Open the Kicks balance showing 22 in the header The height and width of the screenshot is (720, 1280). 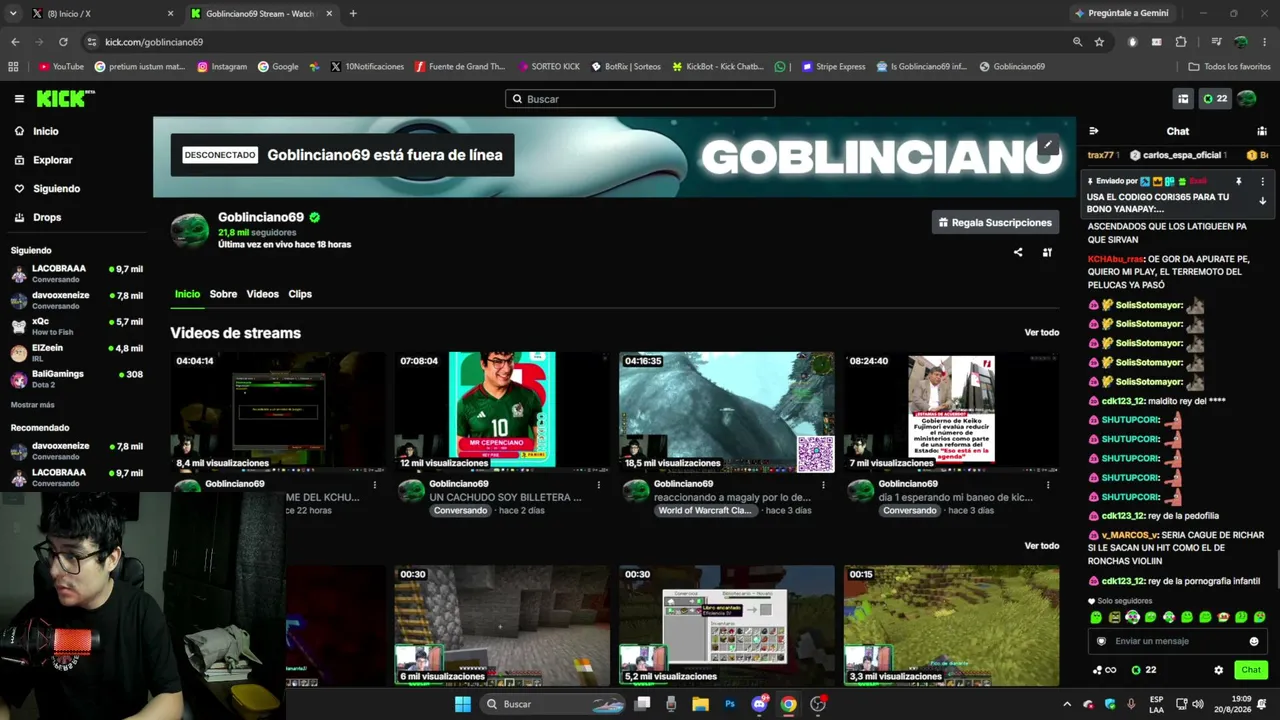coord(1215,99)
